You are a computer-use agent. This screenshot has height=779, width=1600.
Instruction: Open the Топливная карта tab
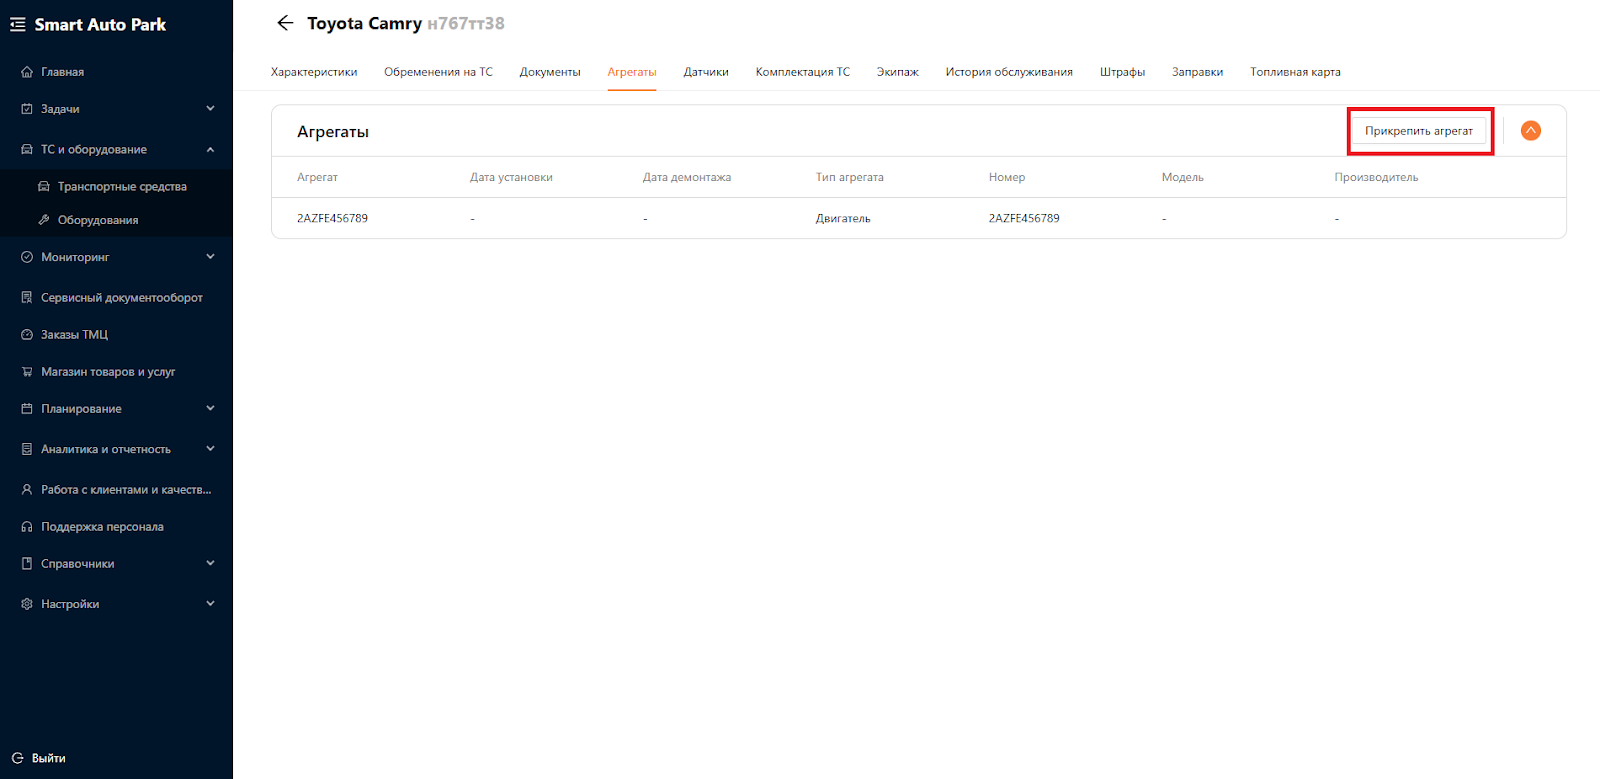pos(1294,72)
